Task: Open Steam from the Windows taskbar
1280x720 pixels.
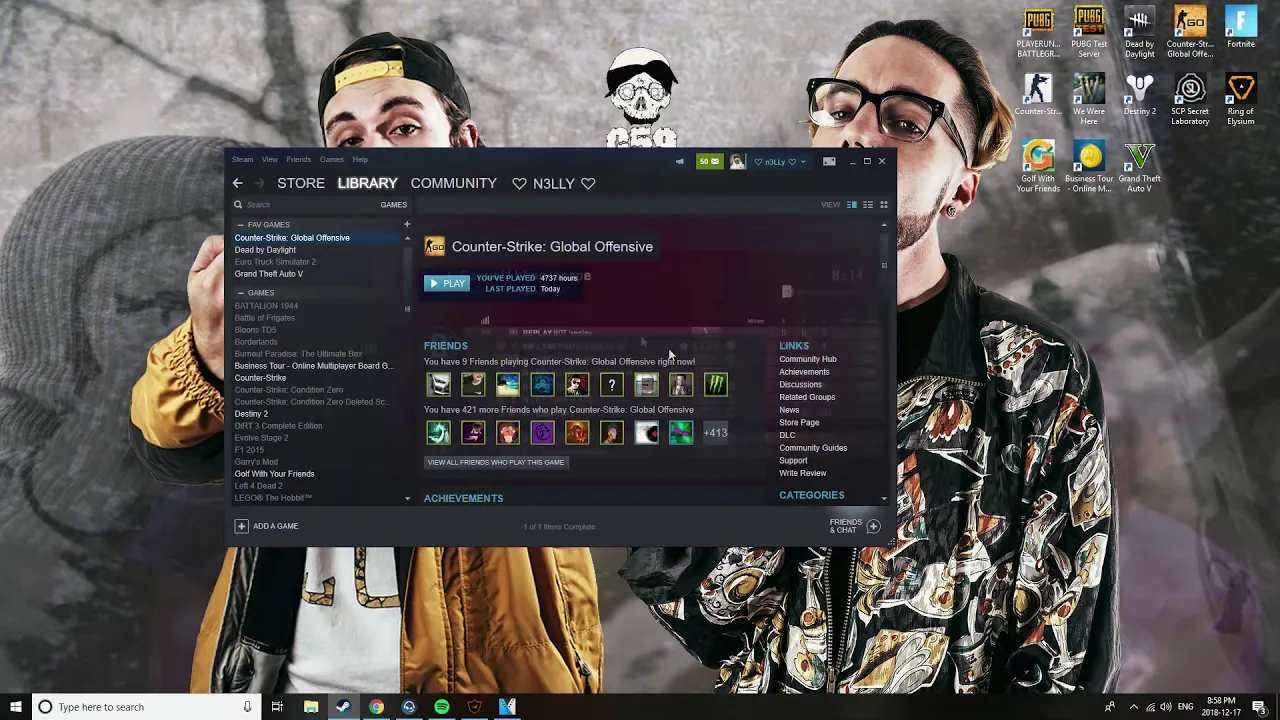Action: pyautogui.click(x=342, y=707)
